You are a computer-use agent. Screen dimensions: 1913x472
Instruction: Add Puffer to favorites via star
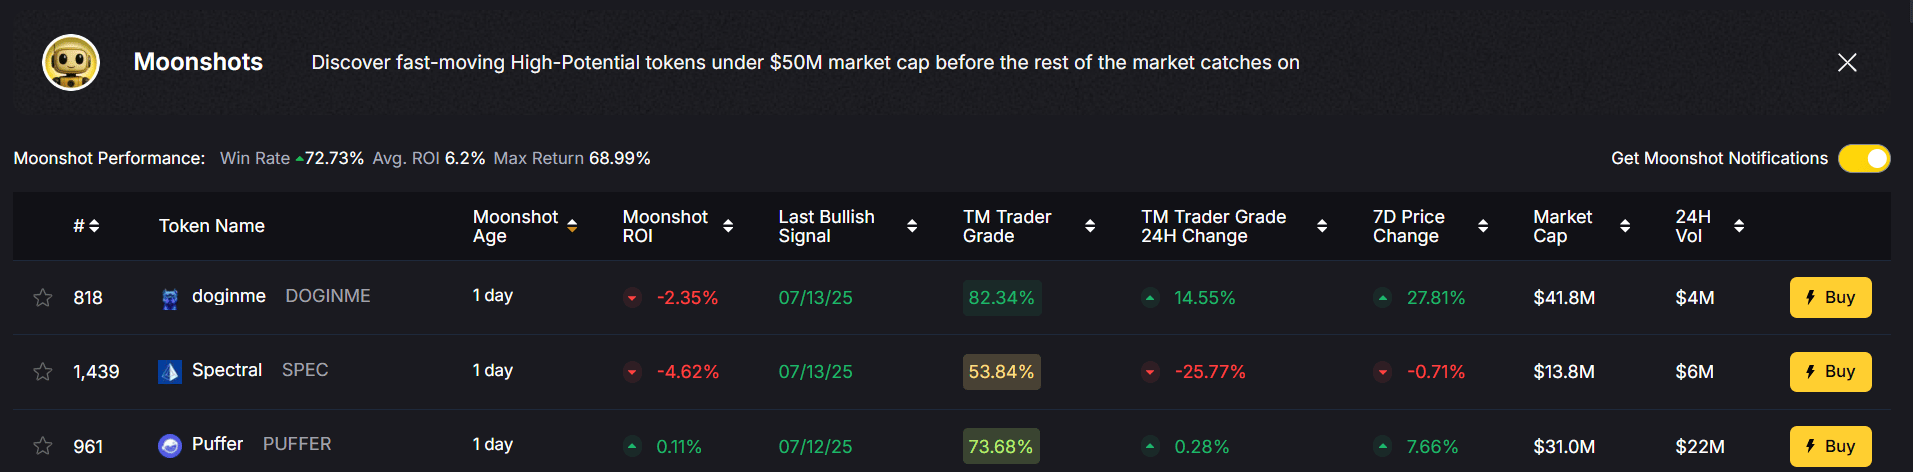tap(43, 446)
